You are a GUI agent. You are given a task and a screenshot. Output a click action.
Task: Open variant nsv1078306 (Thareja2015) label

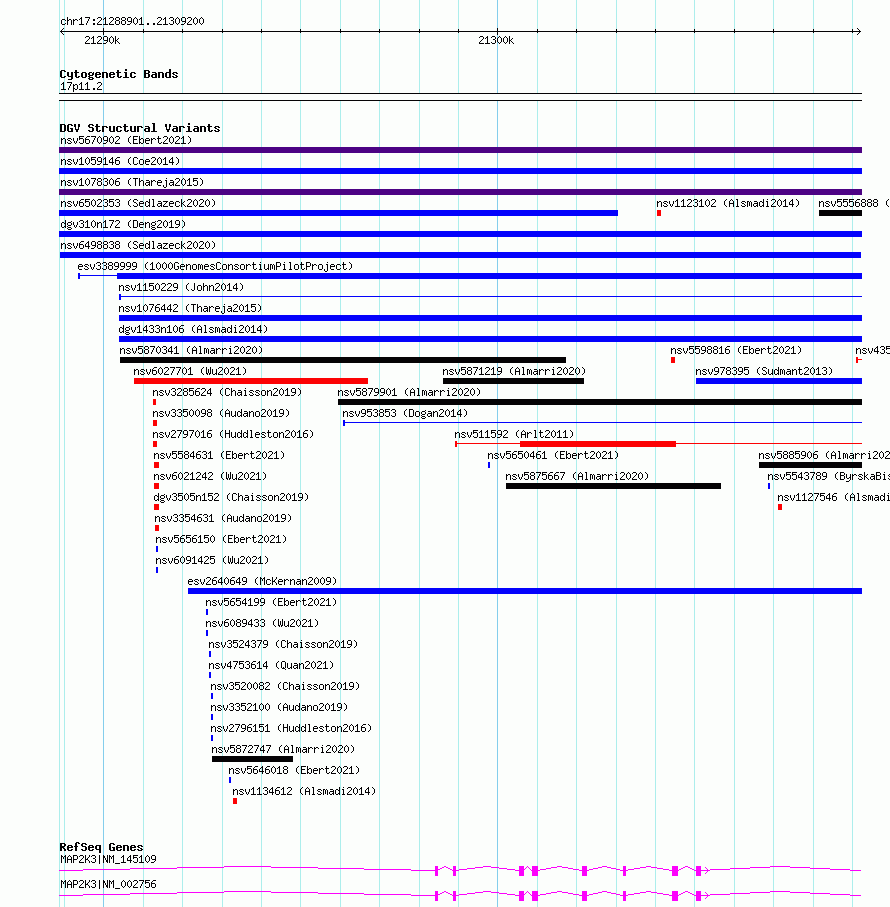(x=132, y=182)
